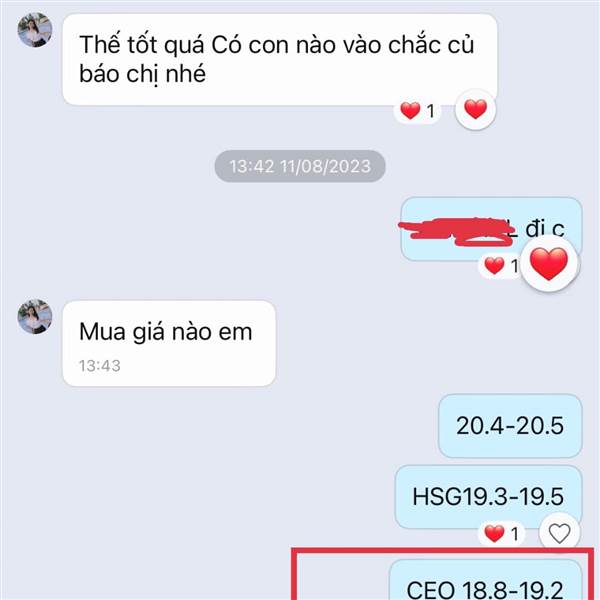Tap the sender avatar beside the first message
Screen dimensions: 600x600
point(35,30)
